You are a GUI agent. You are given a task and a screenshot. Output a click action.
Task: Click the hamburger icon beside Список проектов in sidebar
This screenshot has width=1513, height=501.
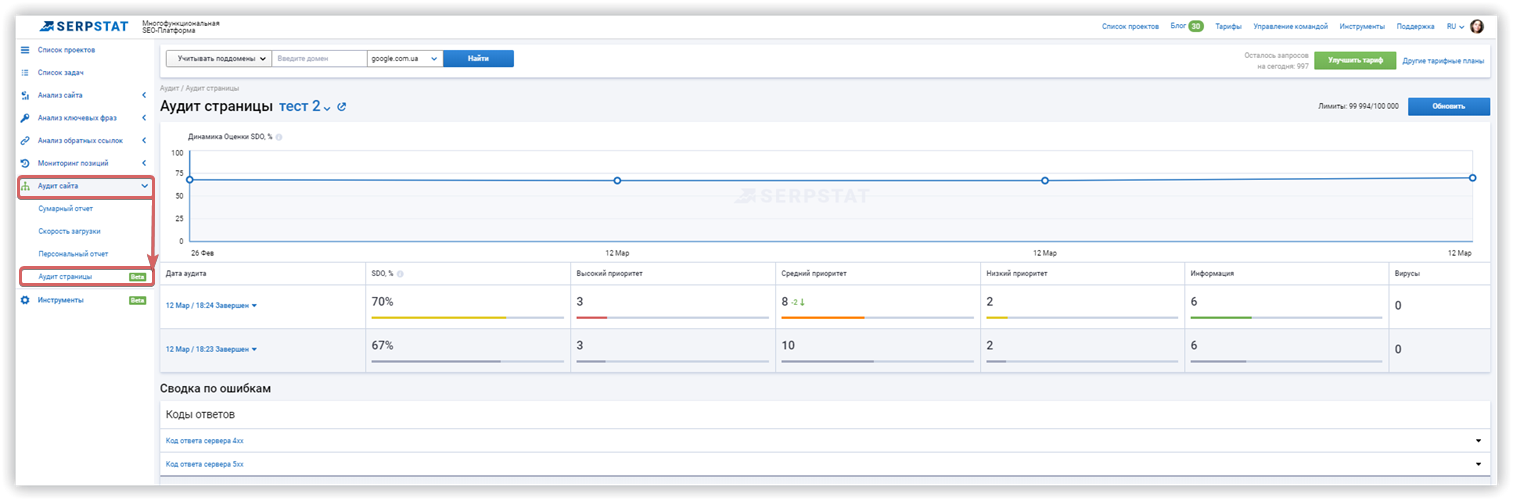(25, 49)
